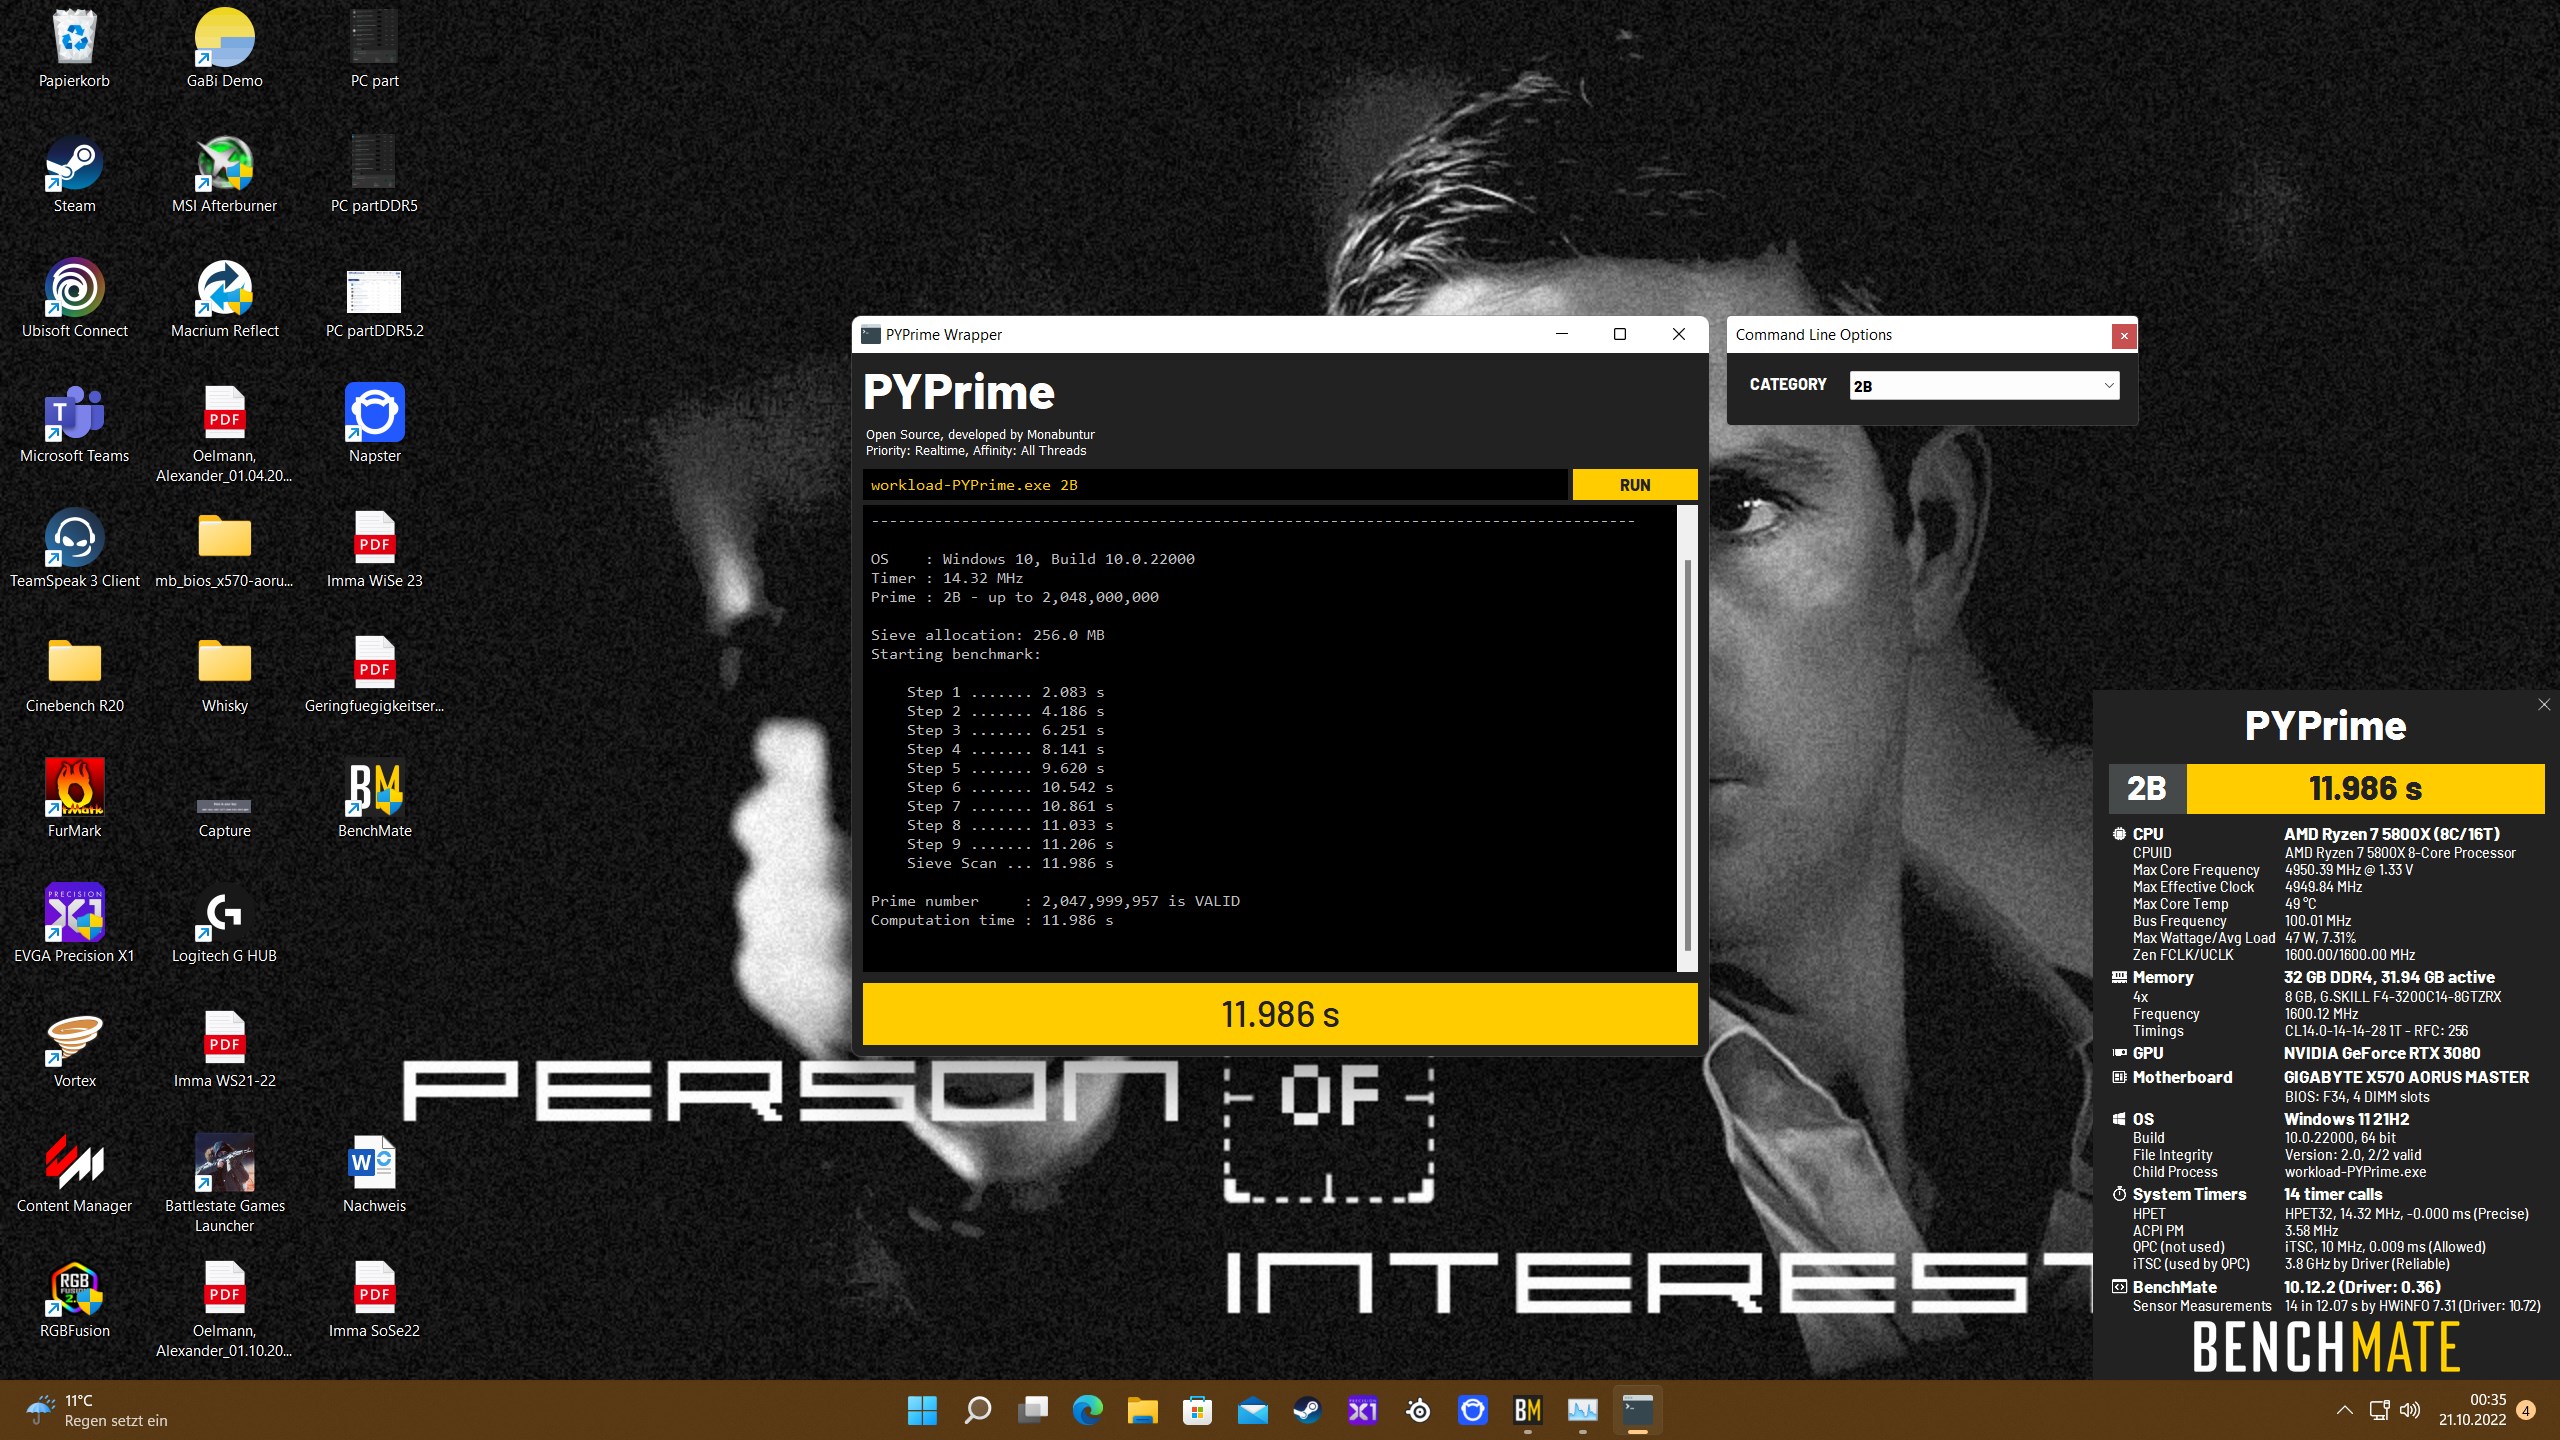Viewport: 2560px width, 1440px height.
Task: Open the Cinebench R20 folder
Action: tap(74, 672)
